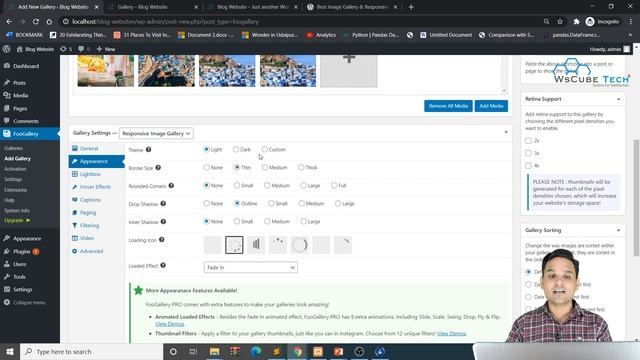This screenshot has width=640, height=360.
Task: Click the browser address bar
Action: (302, 22)
